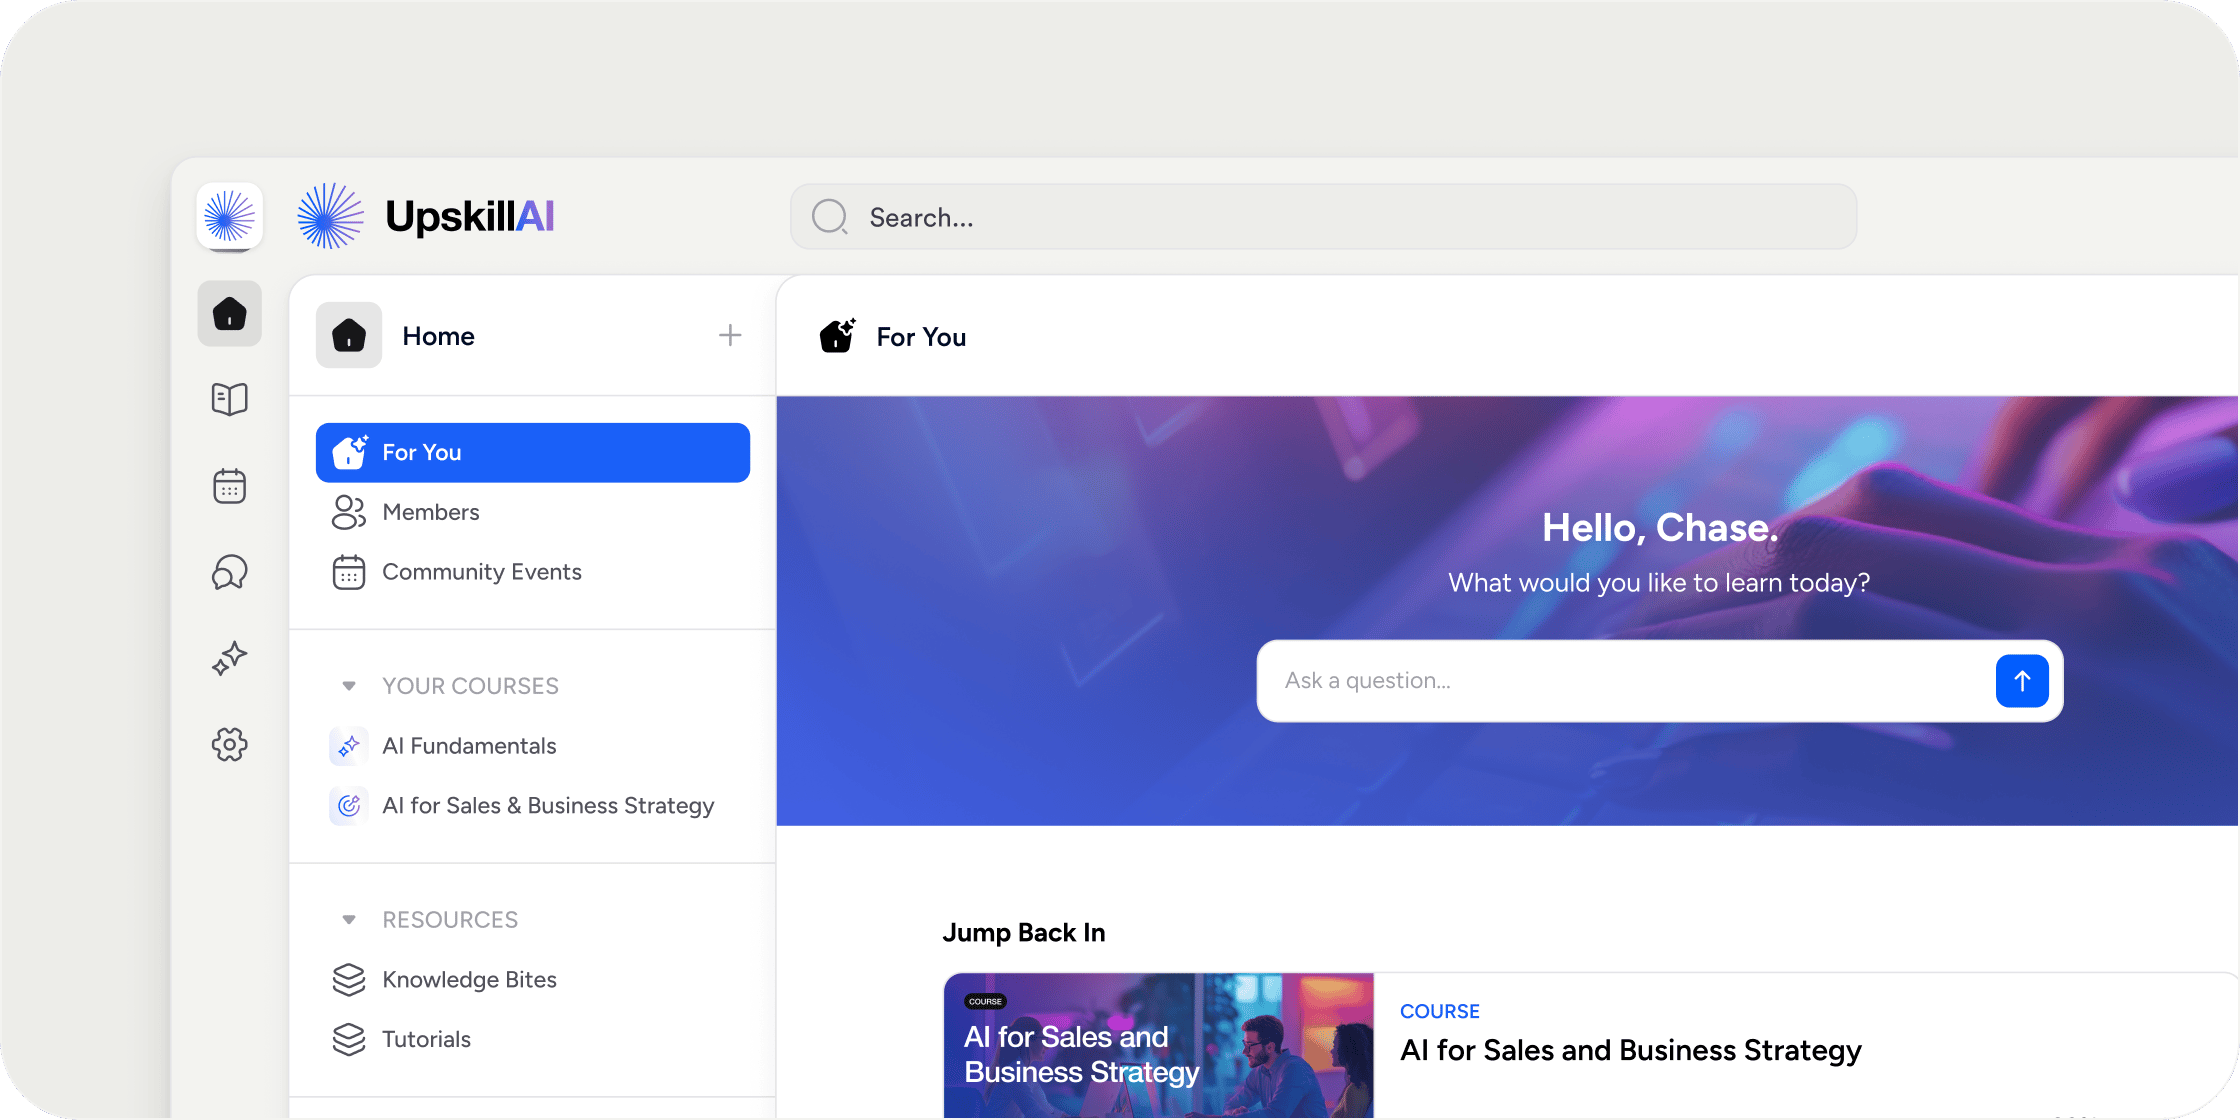
Task: Open the UpskillAI workspace switcher icon
Action: coord(230,216)
